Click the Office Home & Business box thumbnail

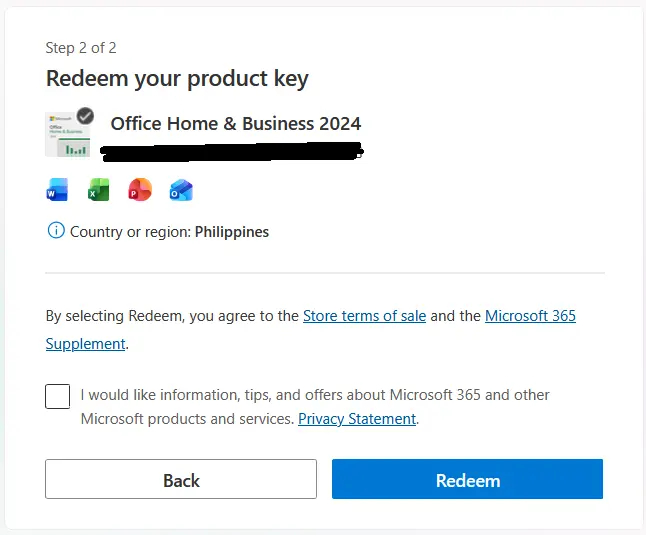[x=67, y=134]
